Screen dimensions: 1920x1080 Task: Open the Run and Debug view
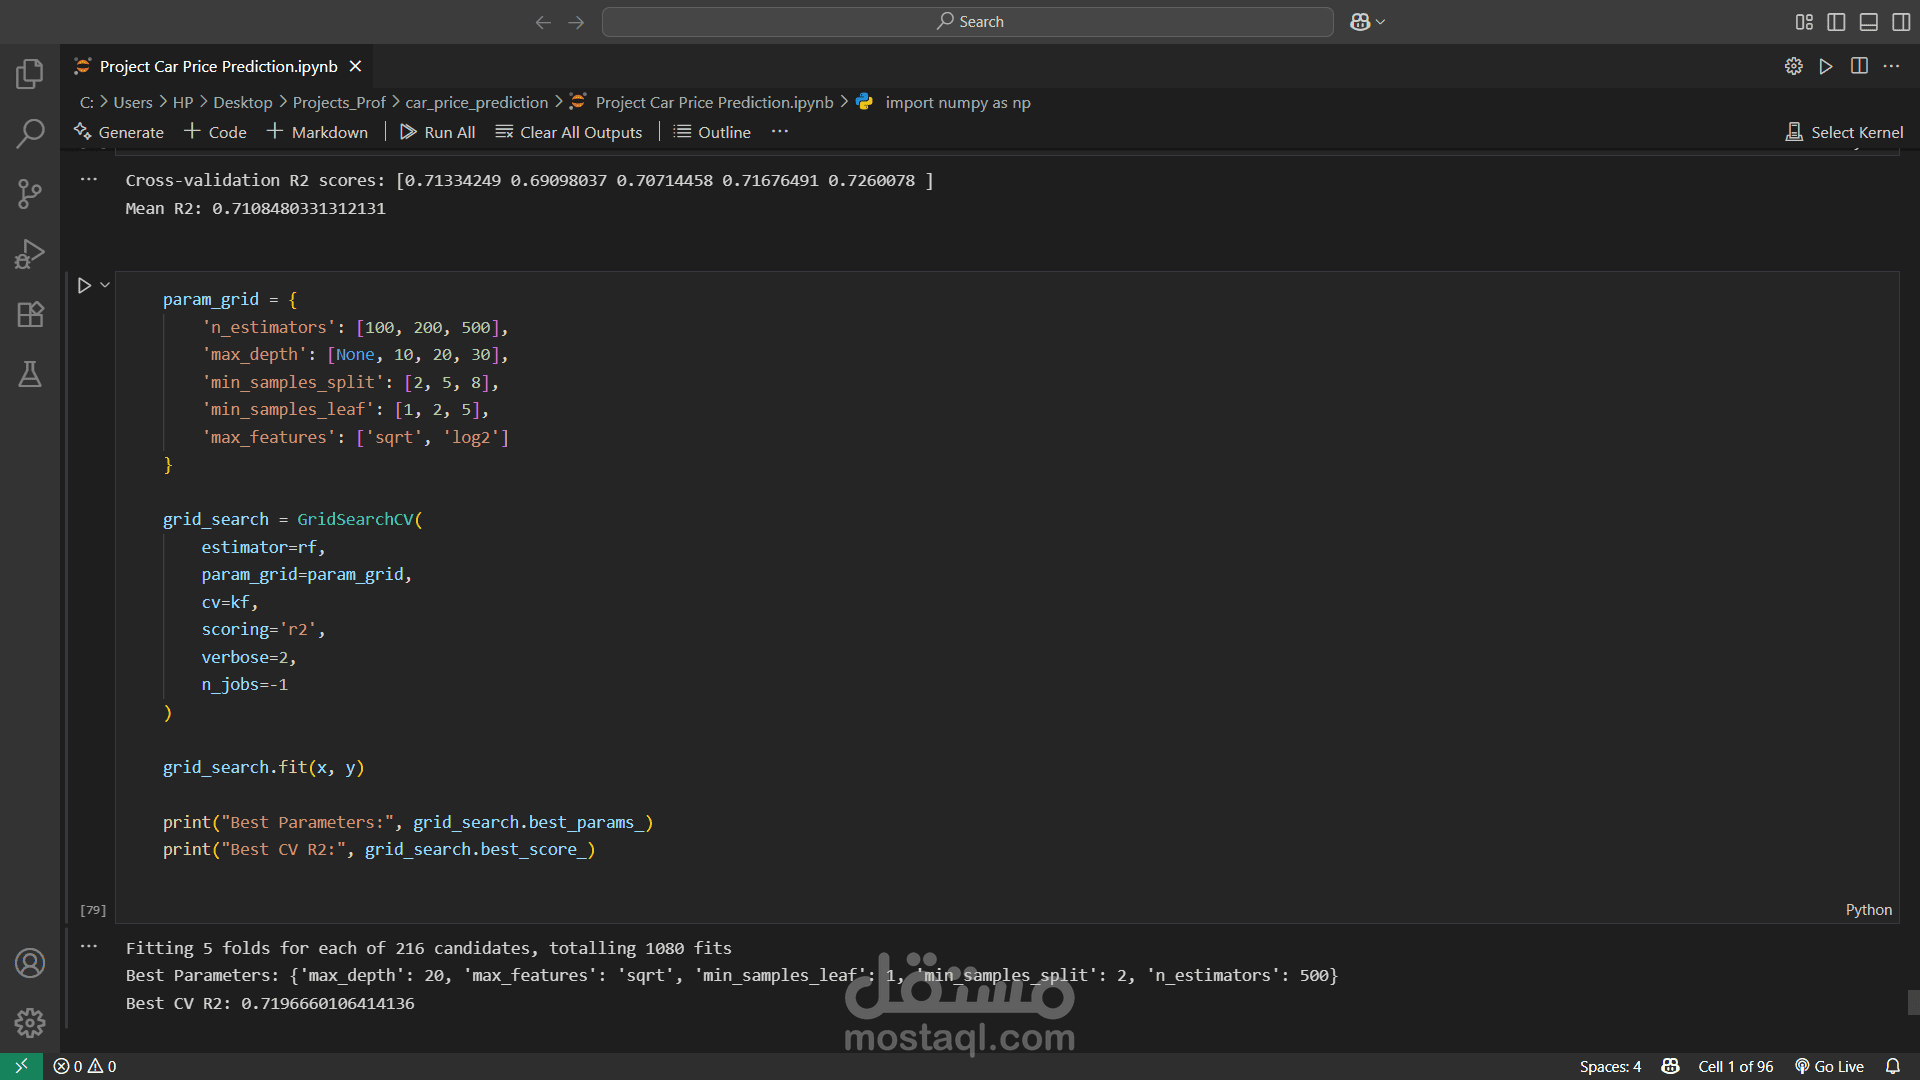click(30, 254)
